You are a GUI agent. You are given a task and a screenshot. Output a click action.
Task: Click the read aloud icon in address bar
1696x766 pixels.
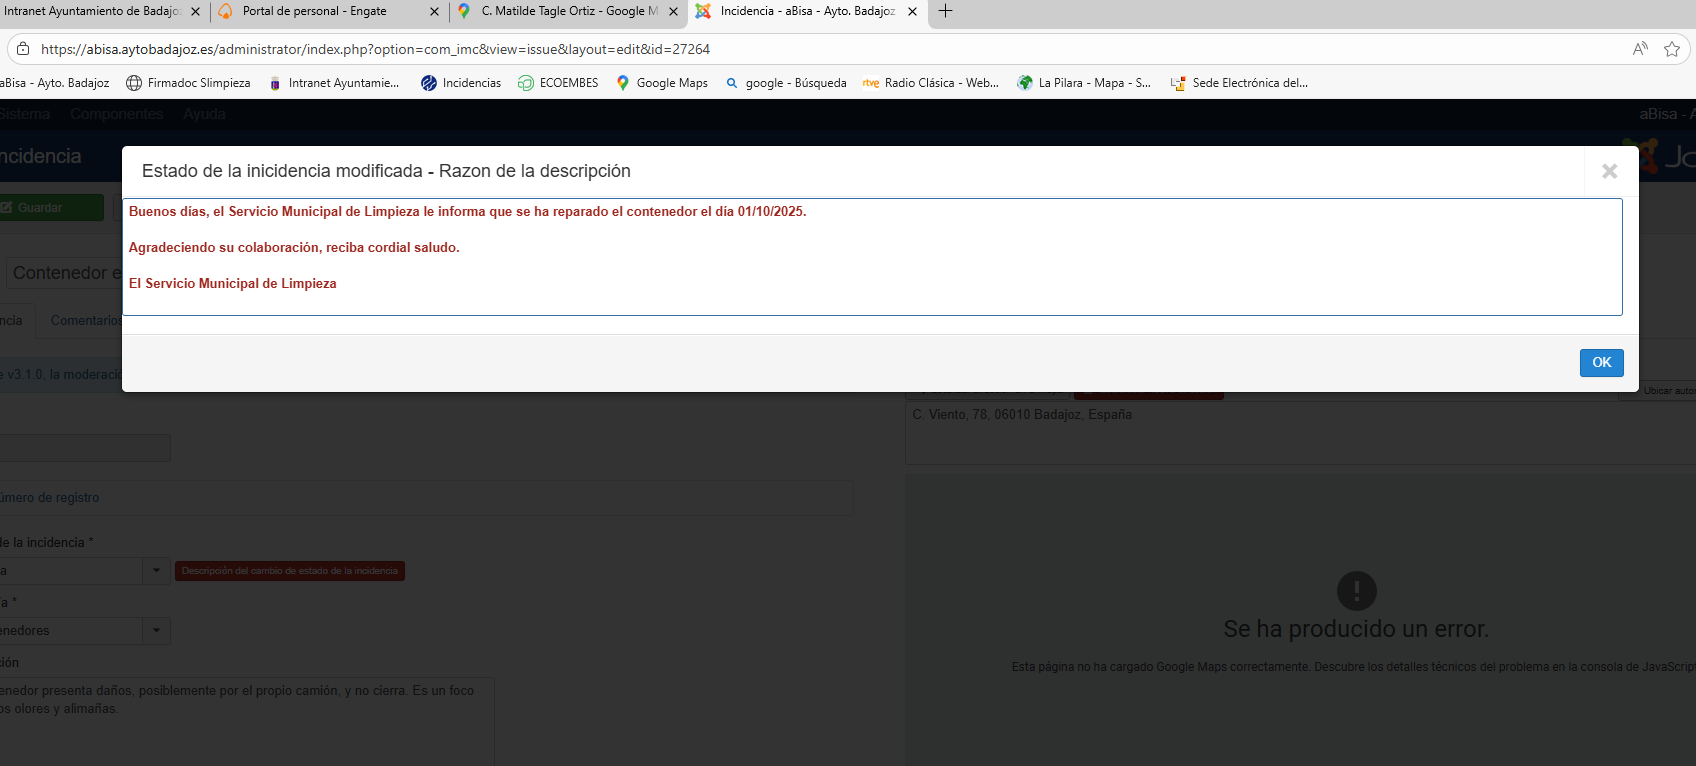[1640, 49]
